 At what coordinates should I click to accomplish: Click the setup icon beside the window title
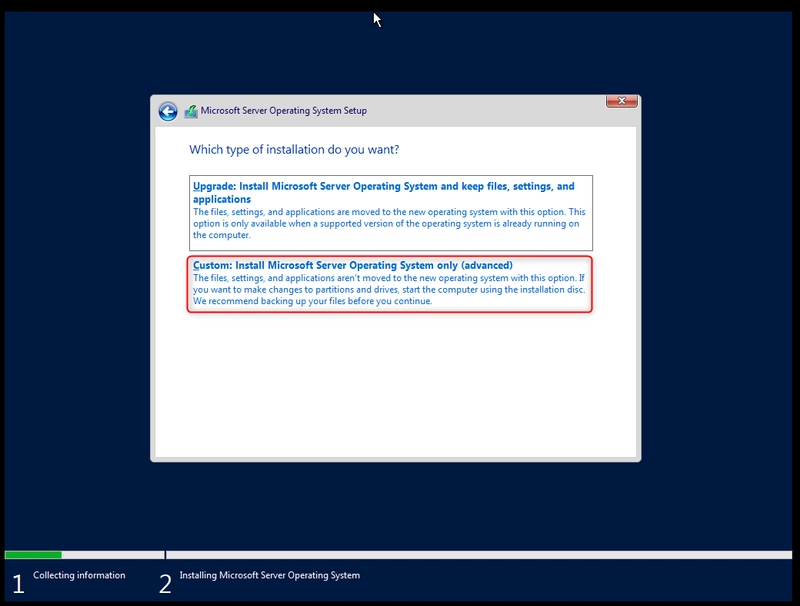pyautogui.click(x=191, y=111)
